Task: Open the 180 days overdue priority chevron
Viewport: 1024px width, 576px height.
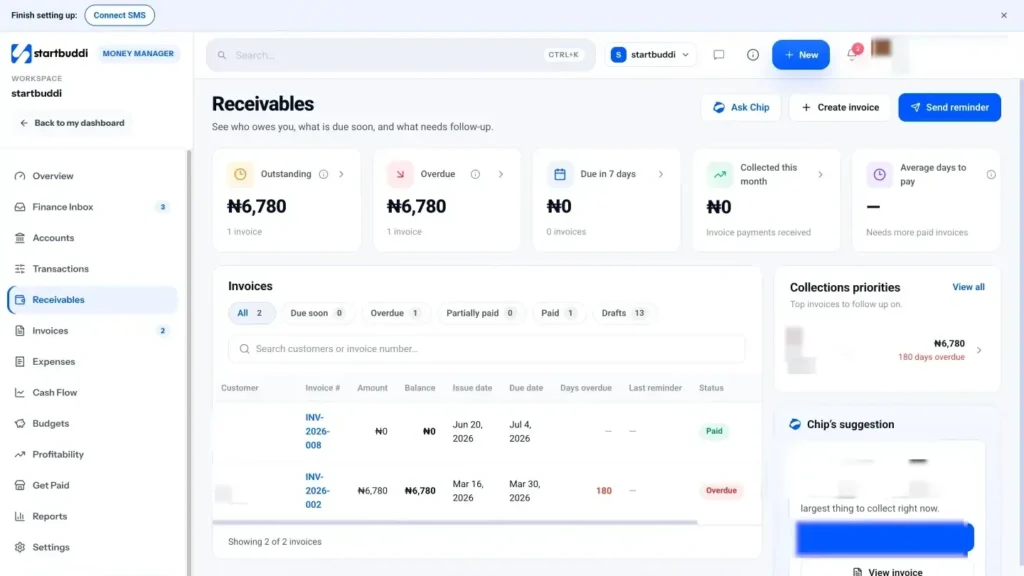Action: point(979,351)
